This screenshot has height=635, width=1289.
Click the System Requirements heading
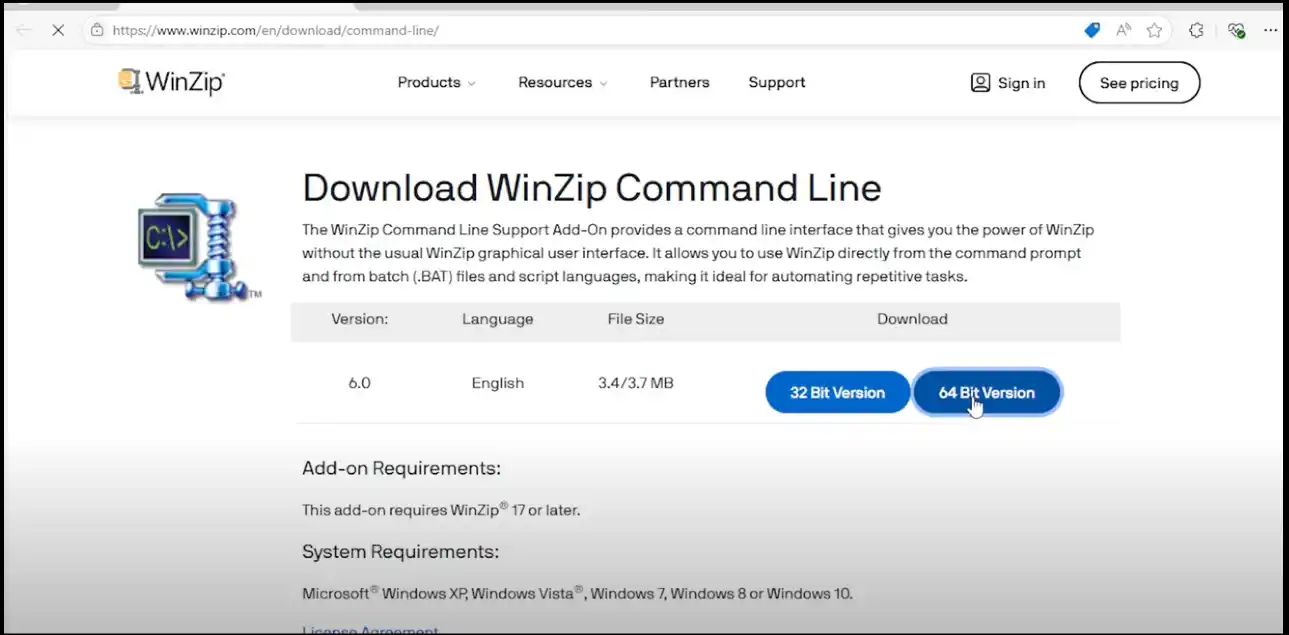(x=400, y=552)
